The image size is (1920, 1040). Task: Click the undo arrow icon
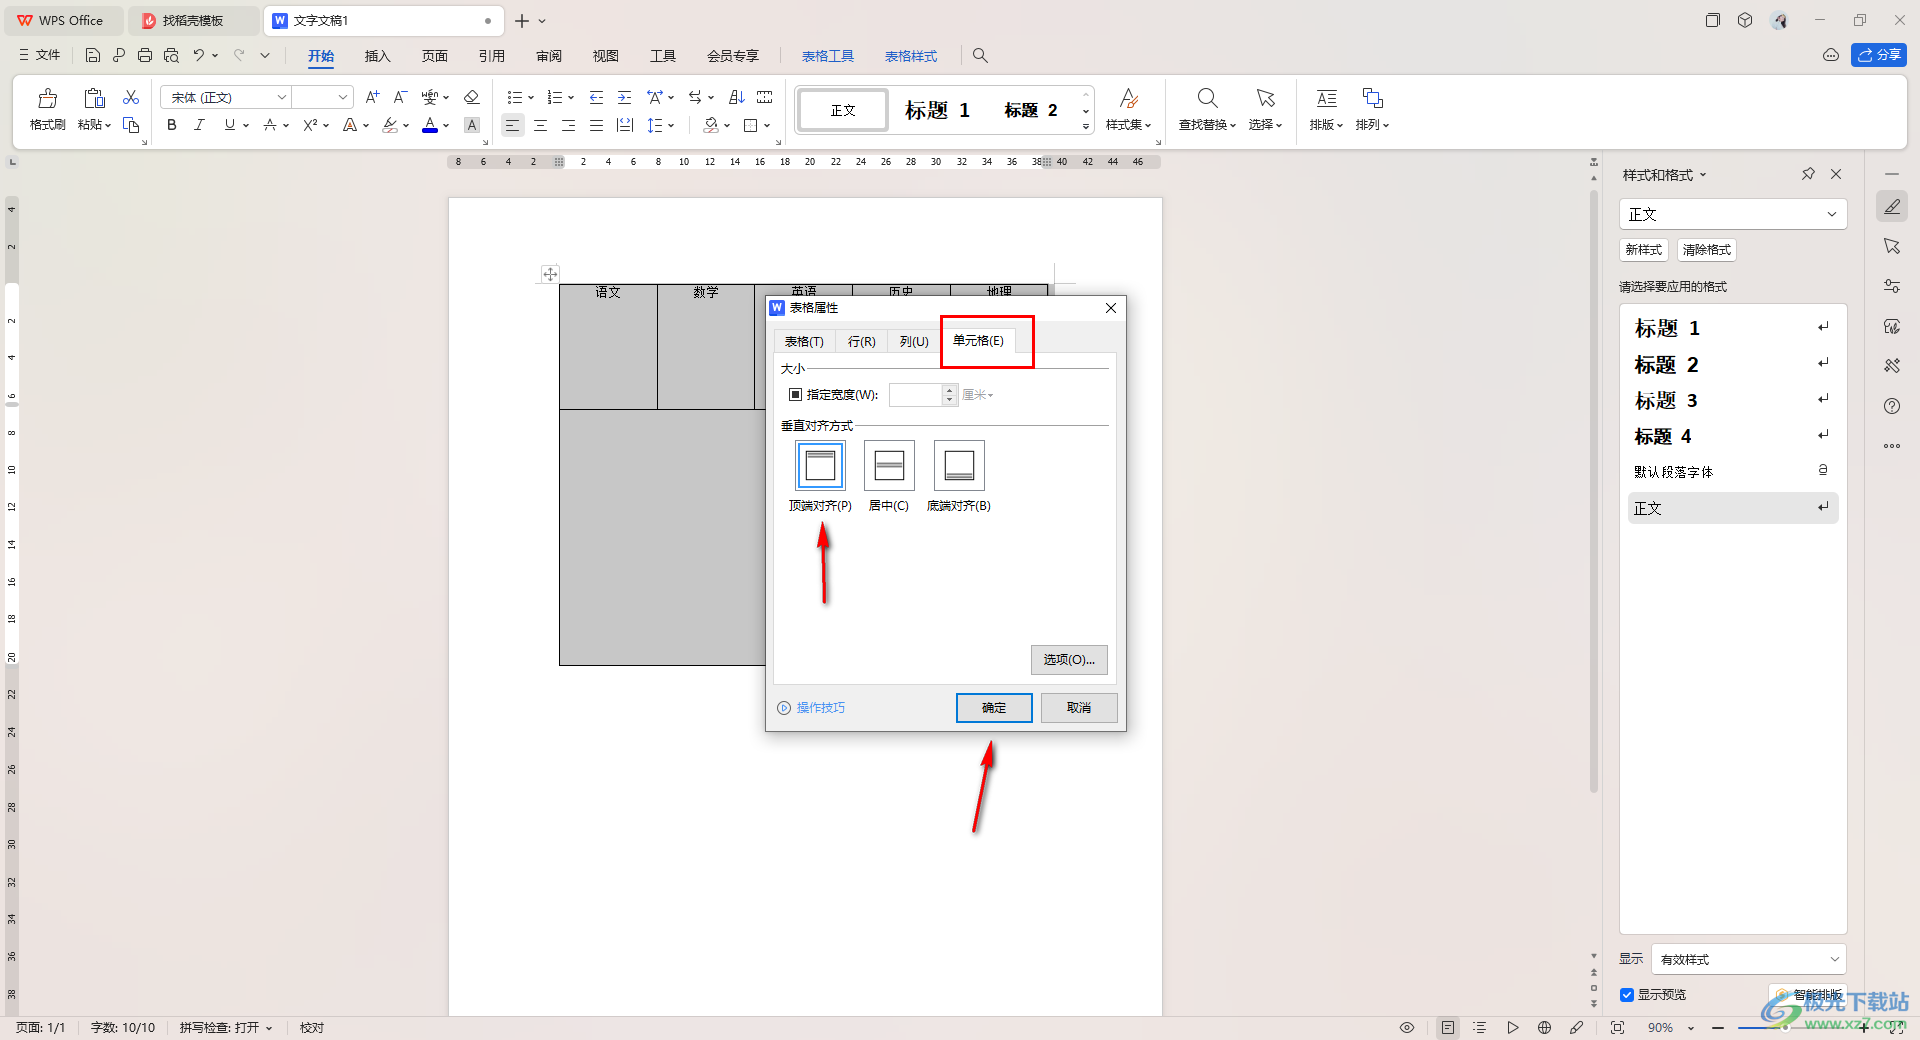coord(199,55)
